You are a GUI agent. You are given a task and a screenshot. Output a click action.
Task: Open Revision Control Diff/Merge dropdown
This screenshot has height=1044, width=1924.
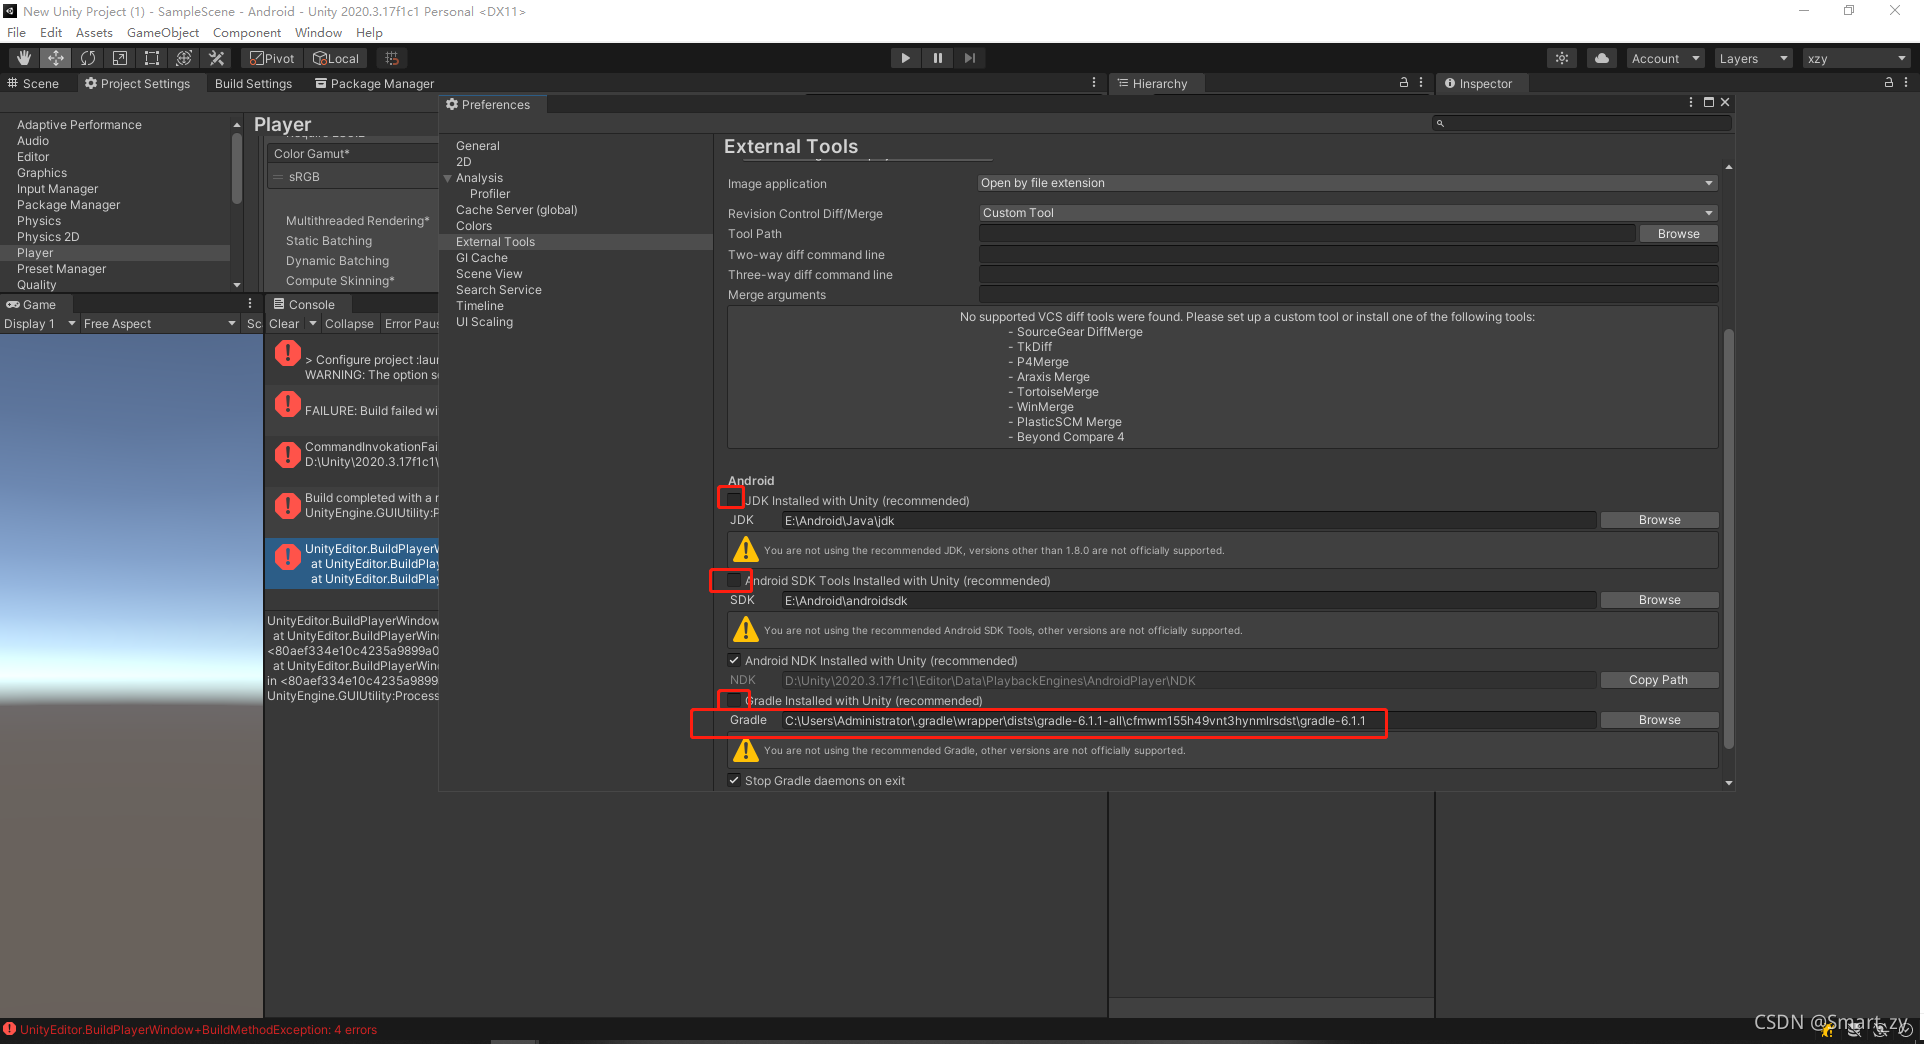1347,213
